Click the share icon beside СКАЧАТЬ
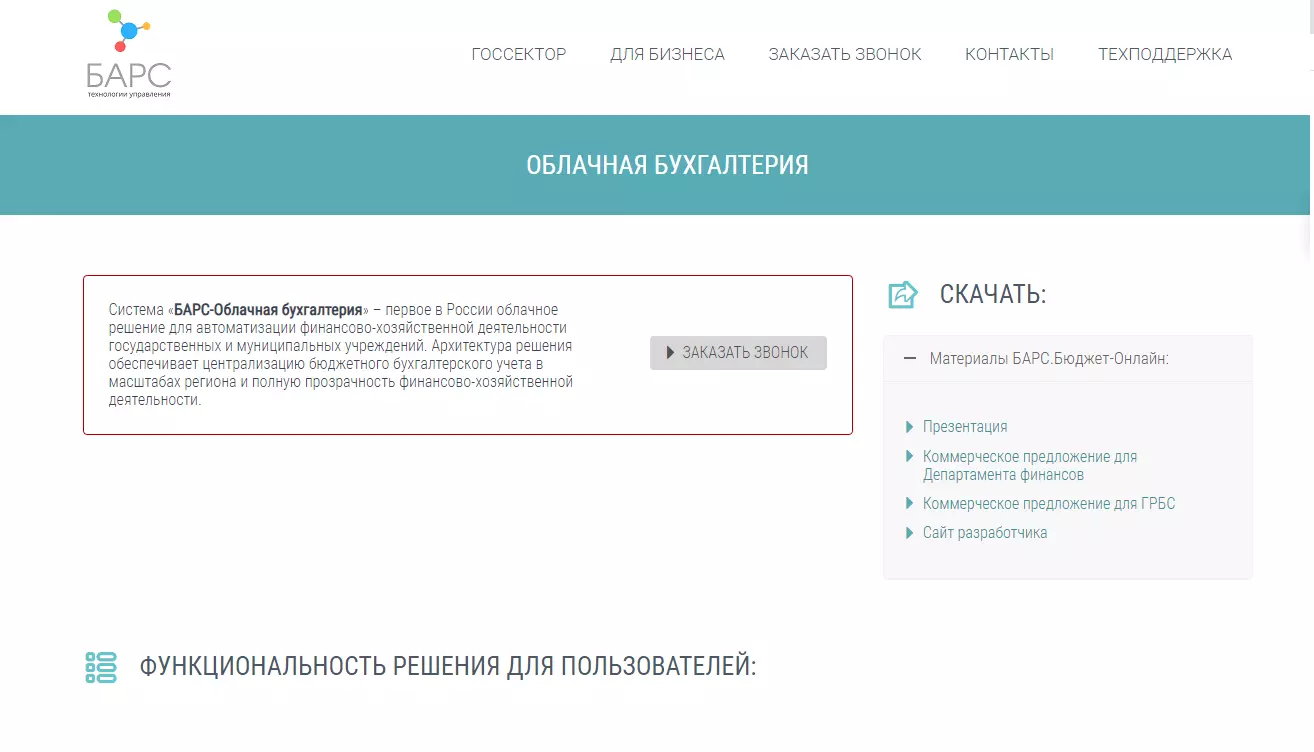 (x=903, y=294)
